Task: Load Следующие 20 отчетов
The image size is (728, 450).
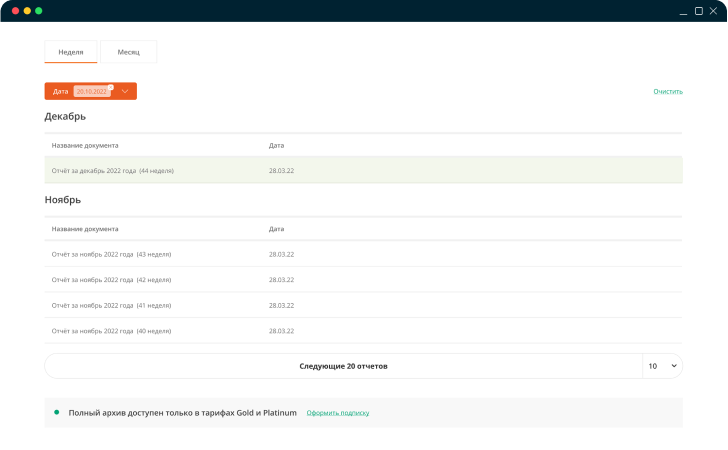Action: click(344, 366)
